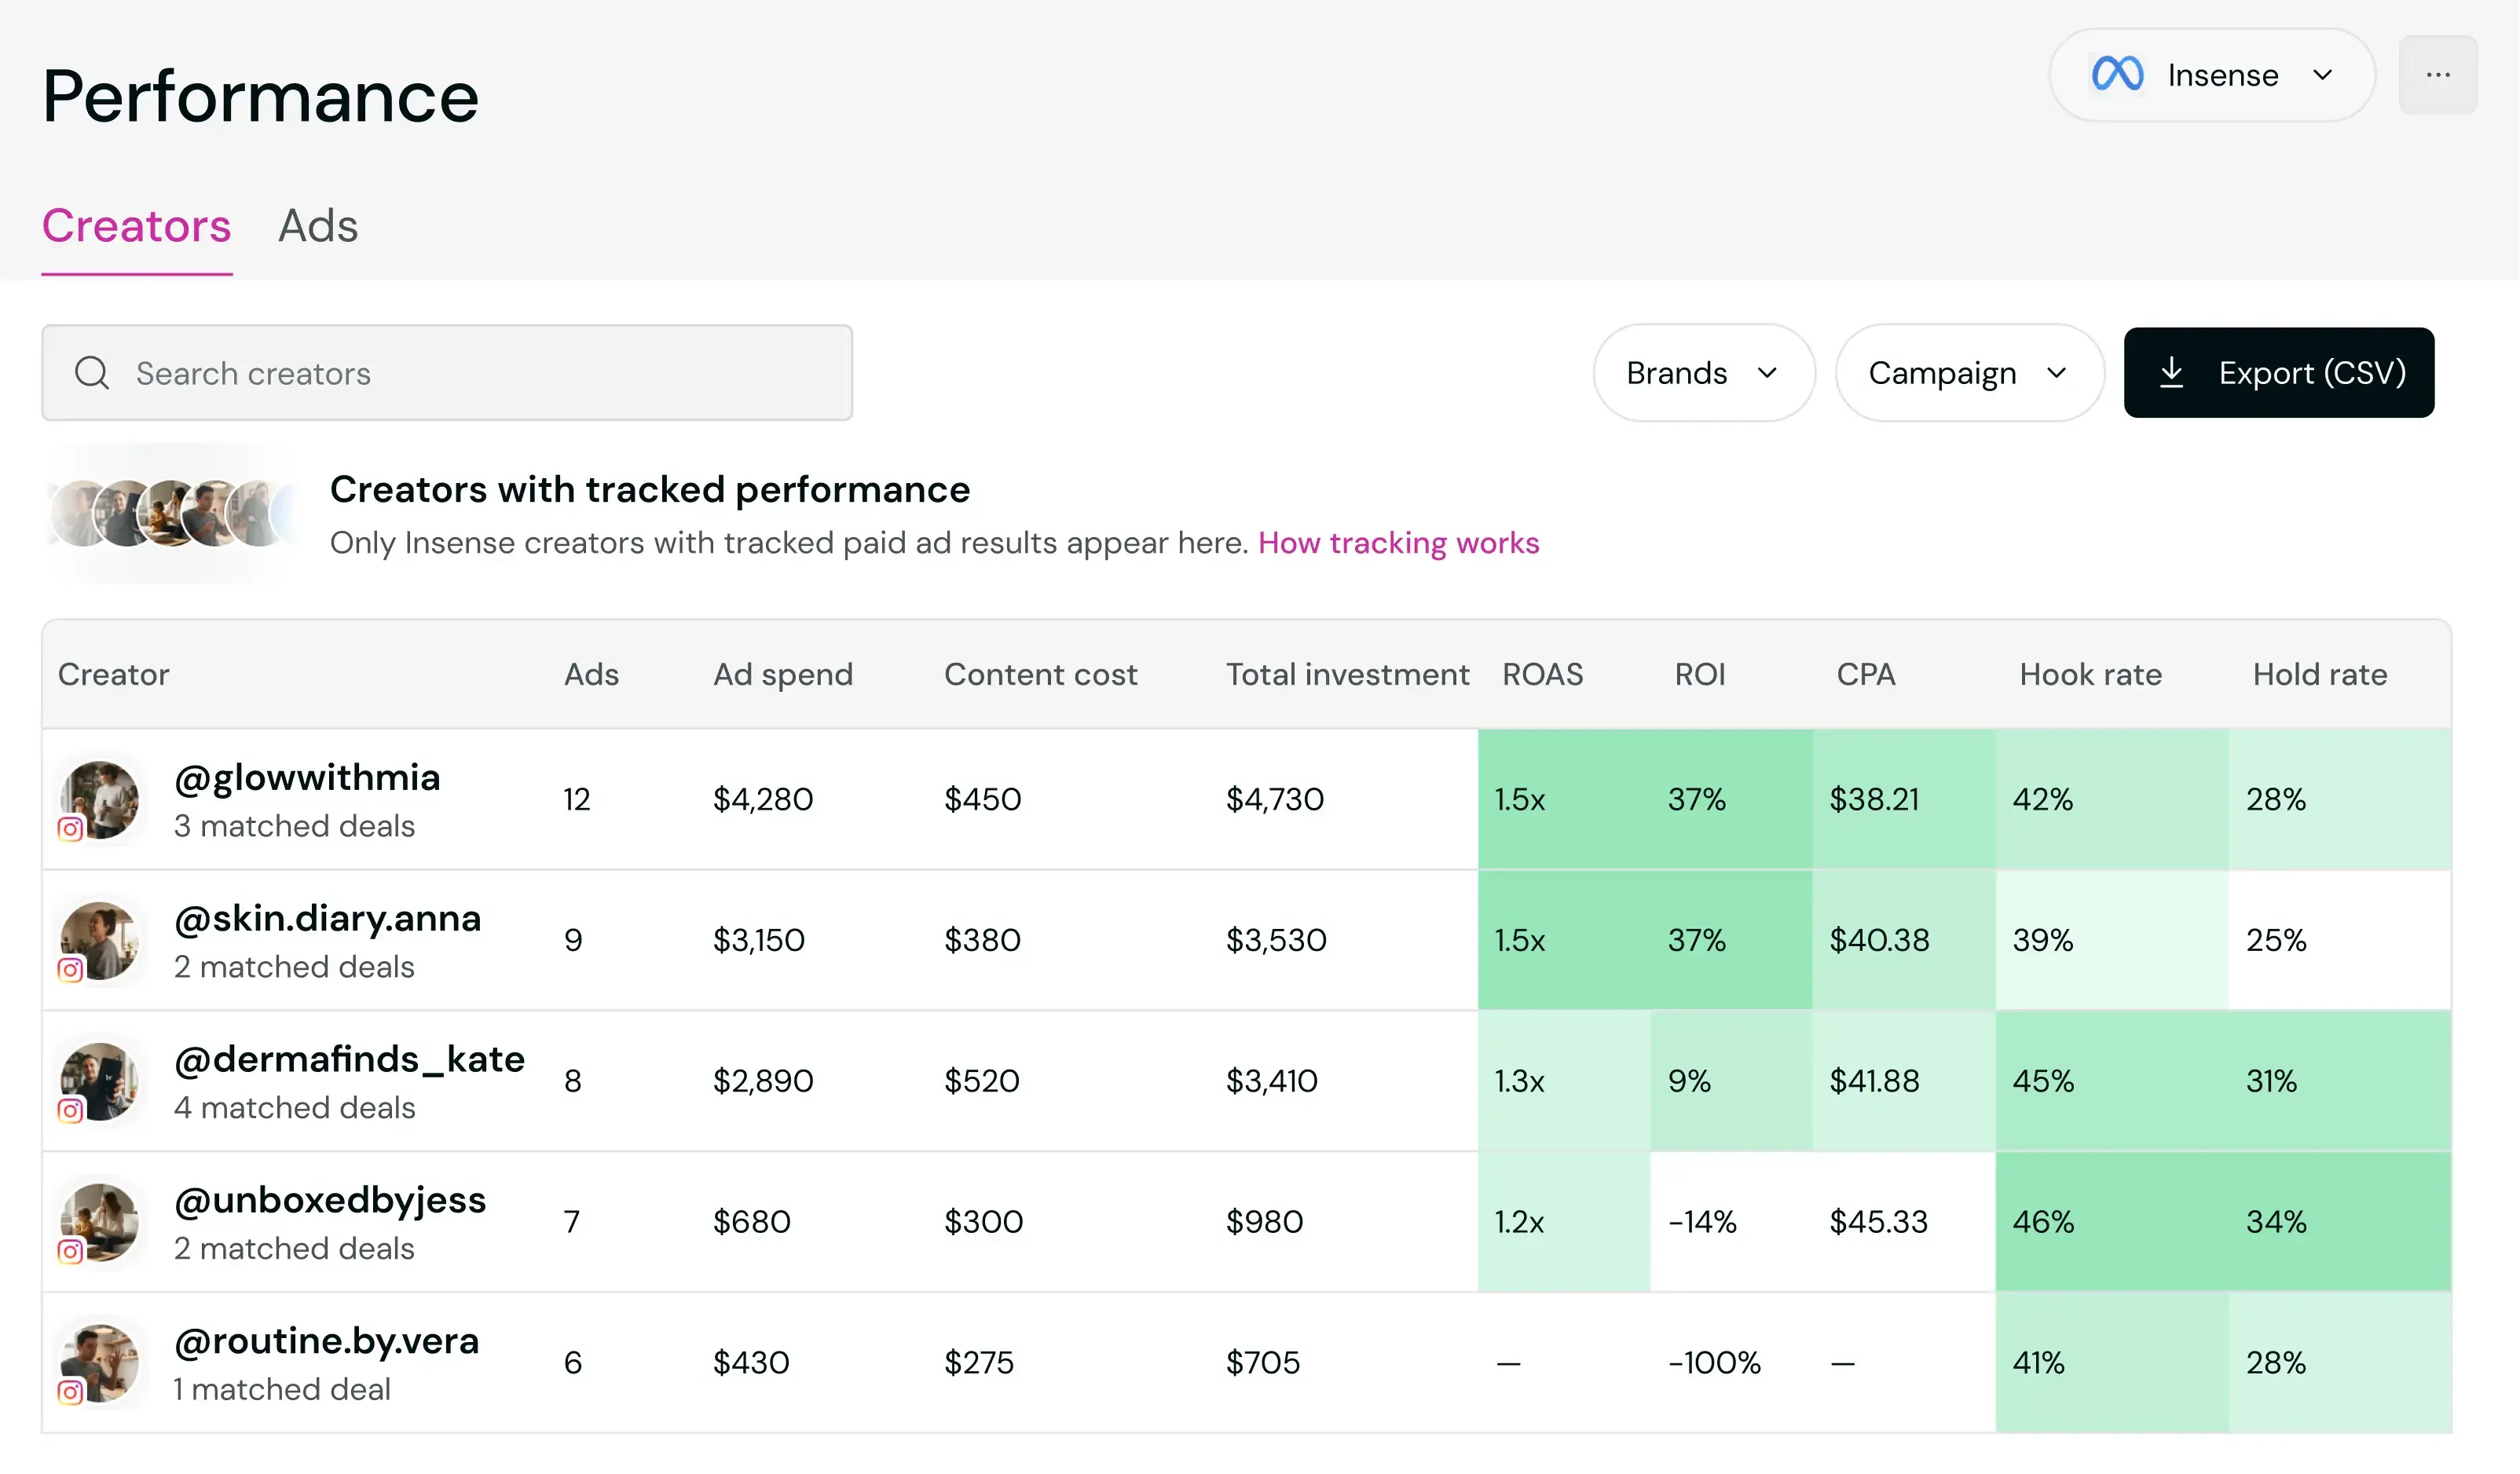
Task: Click Instagram badge on @unboxedbyjess avatar
Action: [70, 1252]
